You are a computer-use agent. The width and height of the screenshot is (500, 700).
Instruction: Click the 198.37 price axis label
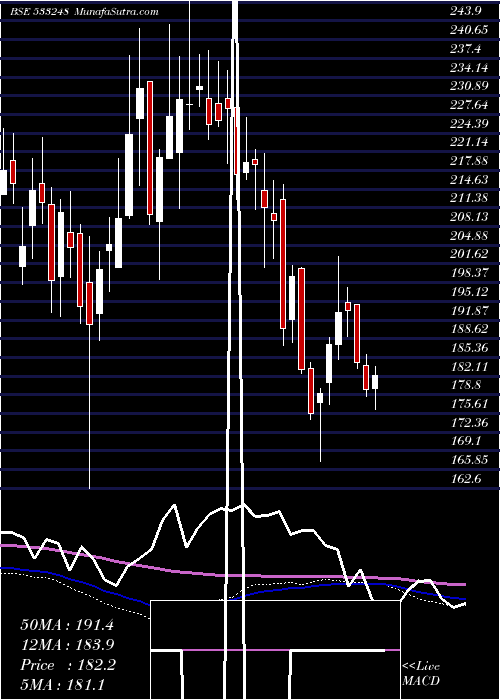coord(469,273)
